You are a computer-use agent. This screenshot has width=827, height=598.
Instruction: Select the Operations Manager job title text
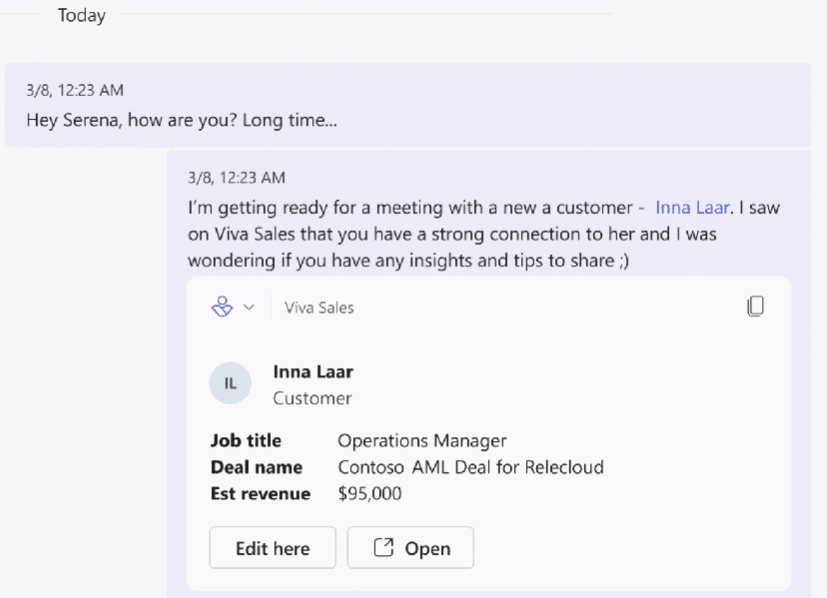pos(421,440)
